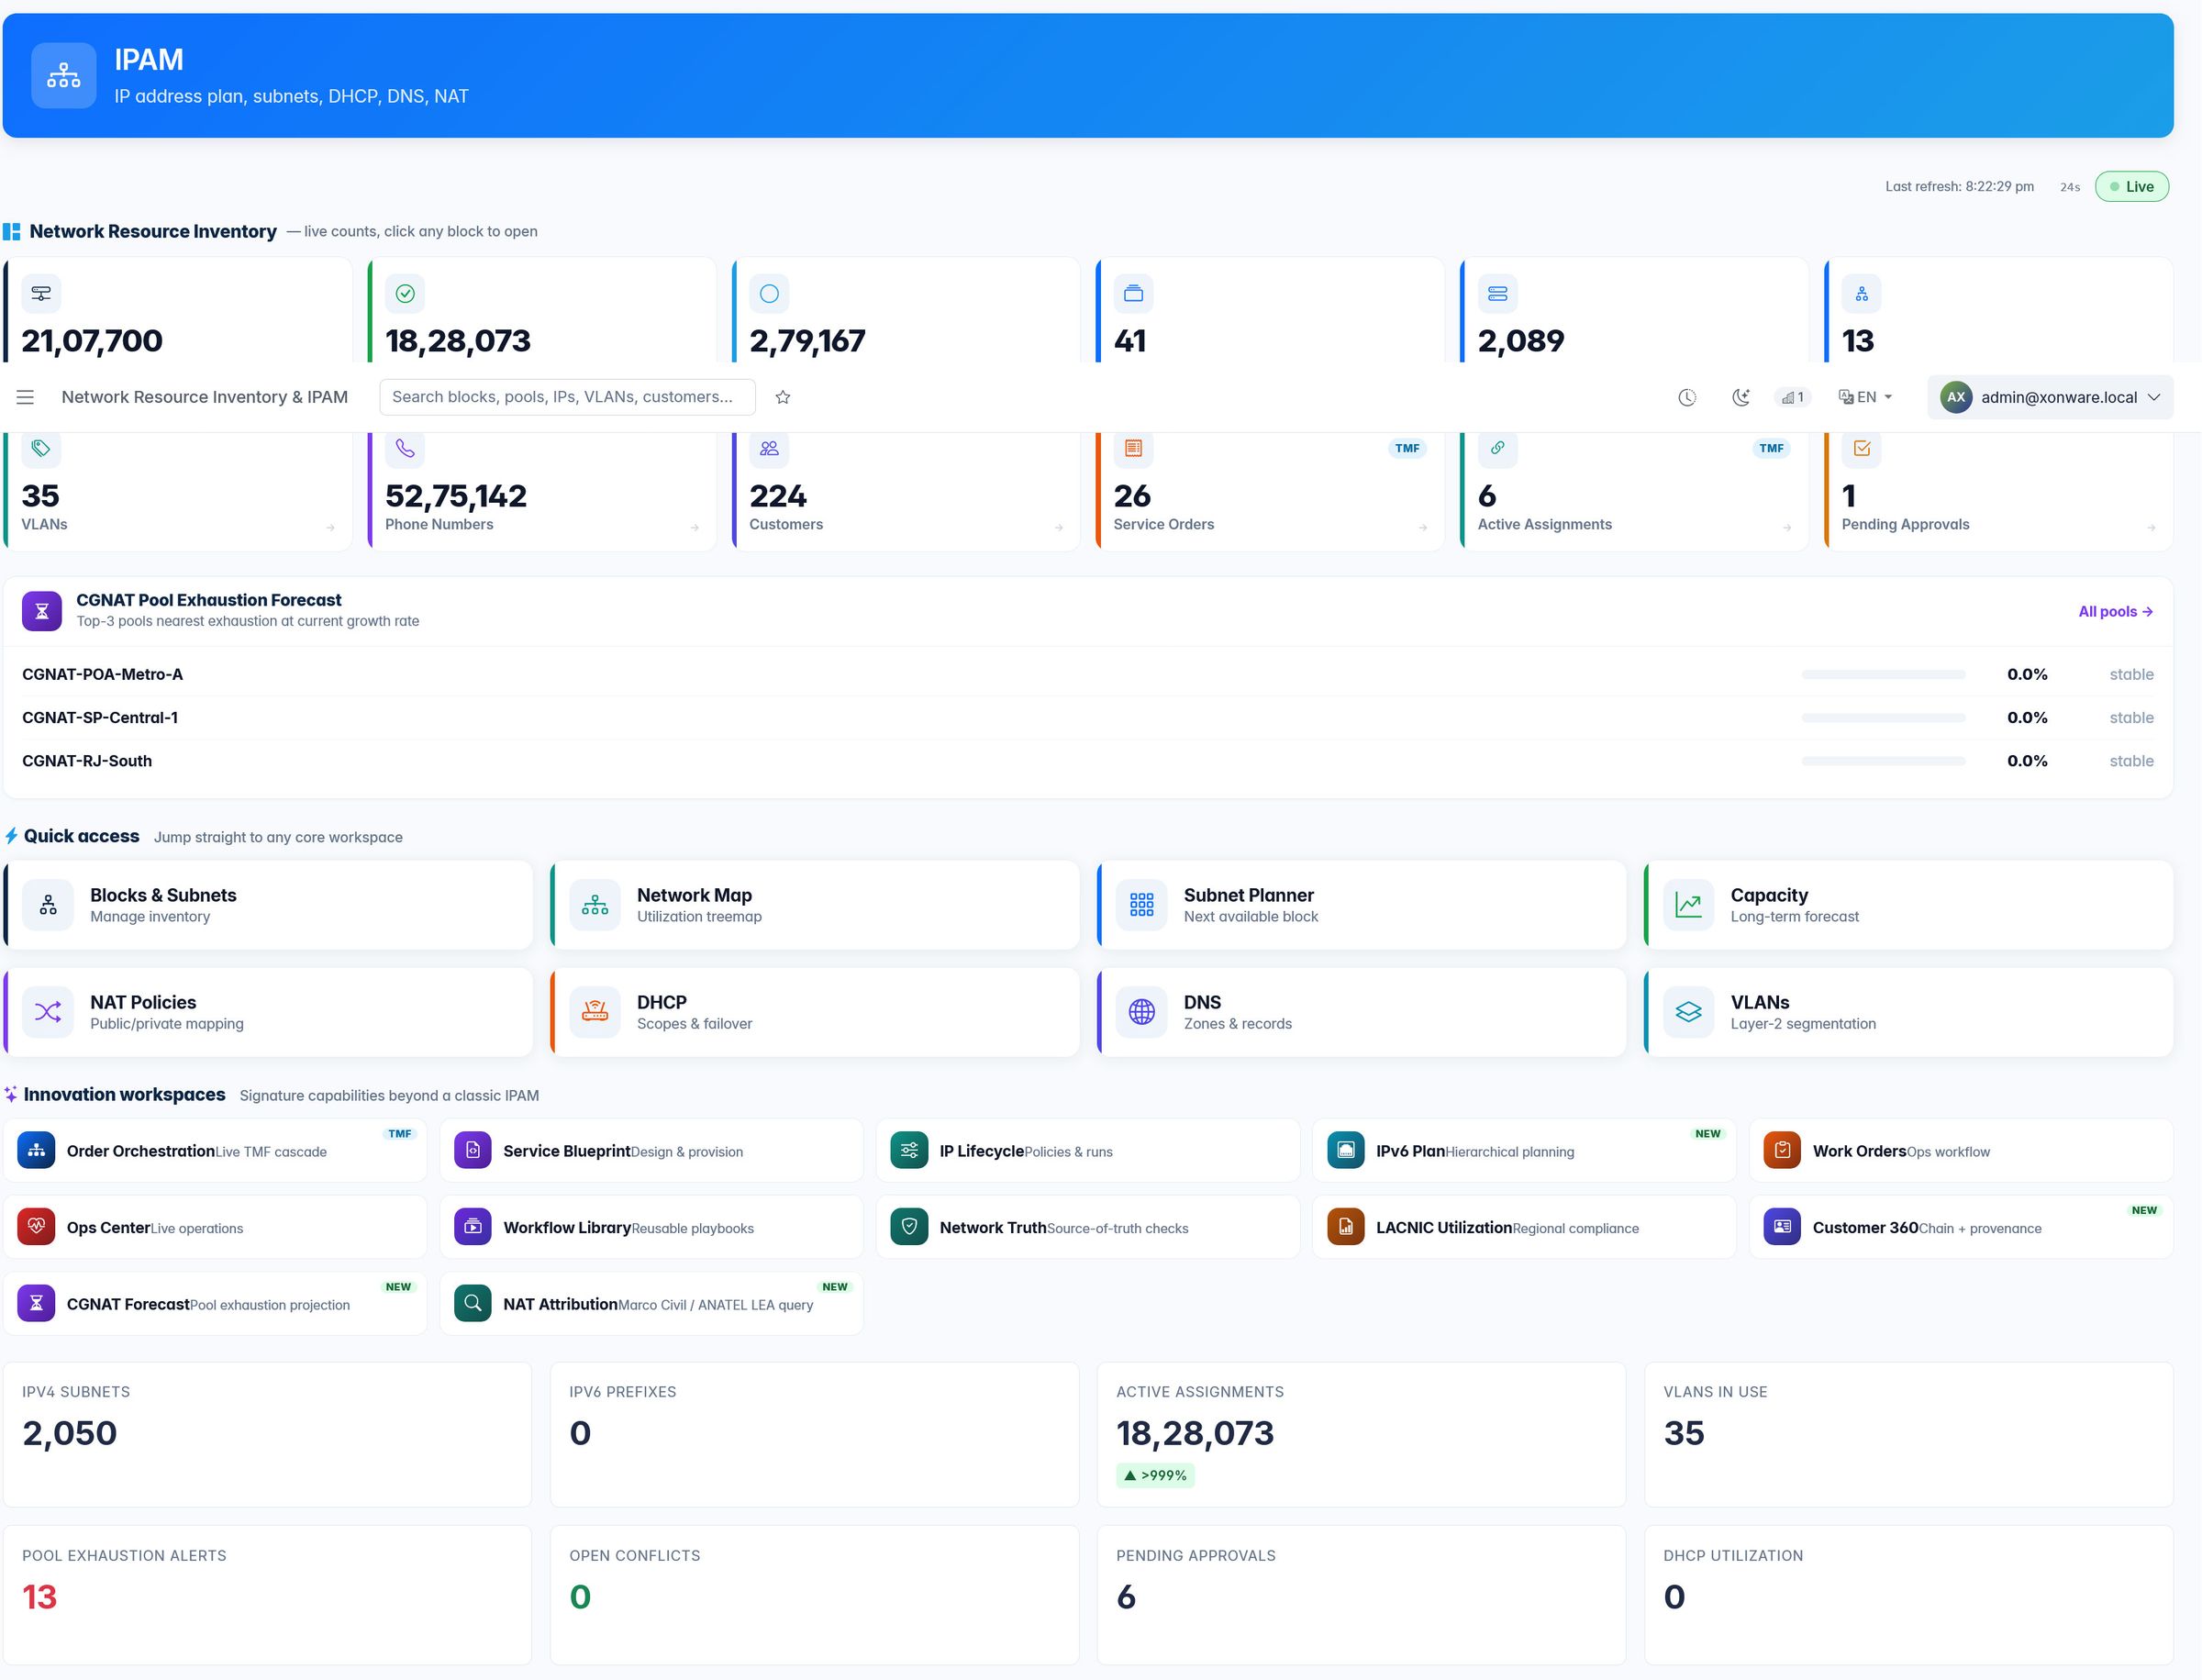Click the 21,07,700 inventory count card
This screenshot has height=1680, width=2202.
[178, 310]
